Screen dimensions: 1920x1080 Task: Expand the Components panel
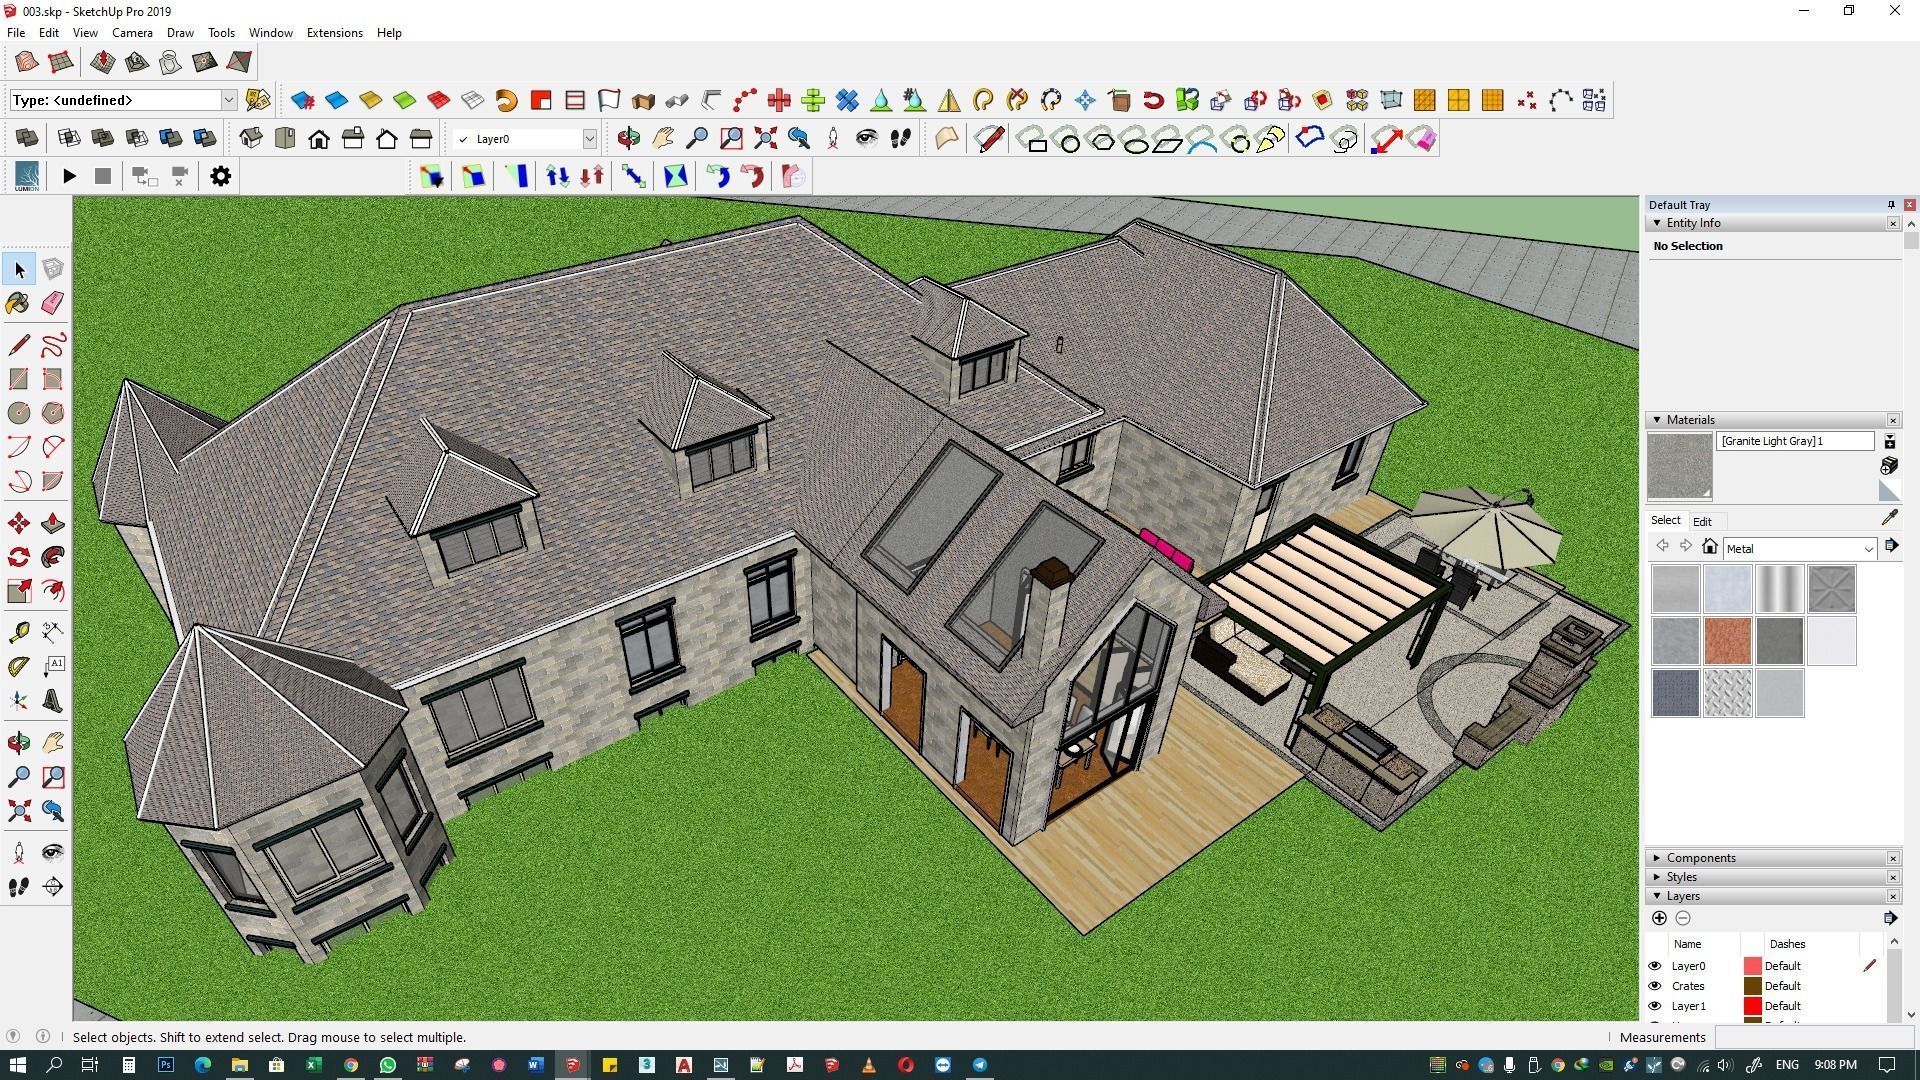[1657, 858]
